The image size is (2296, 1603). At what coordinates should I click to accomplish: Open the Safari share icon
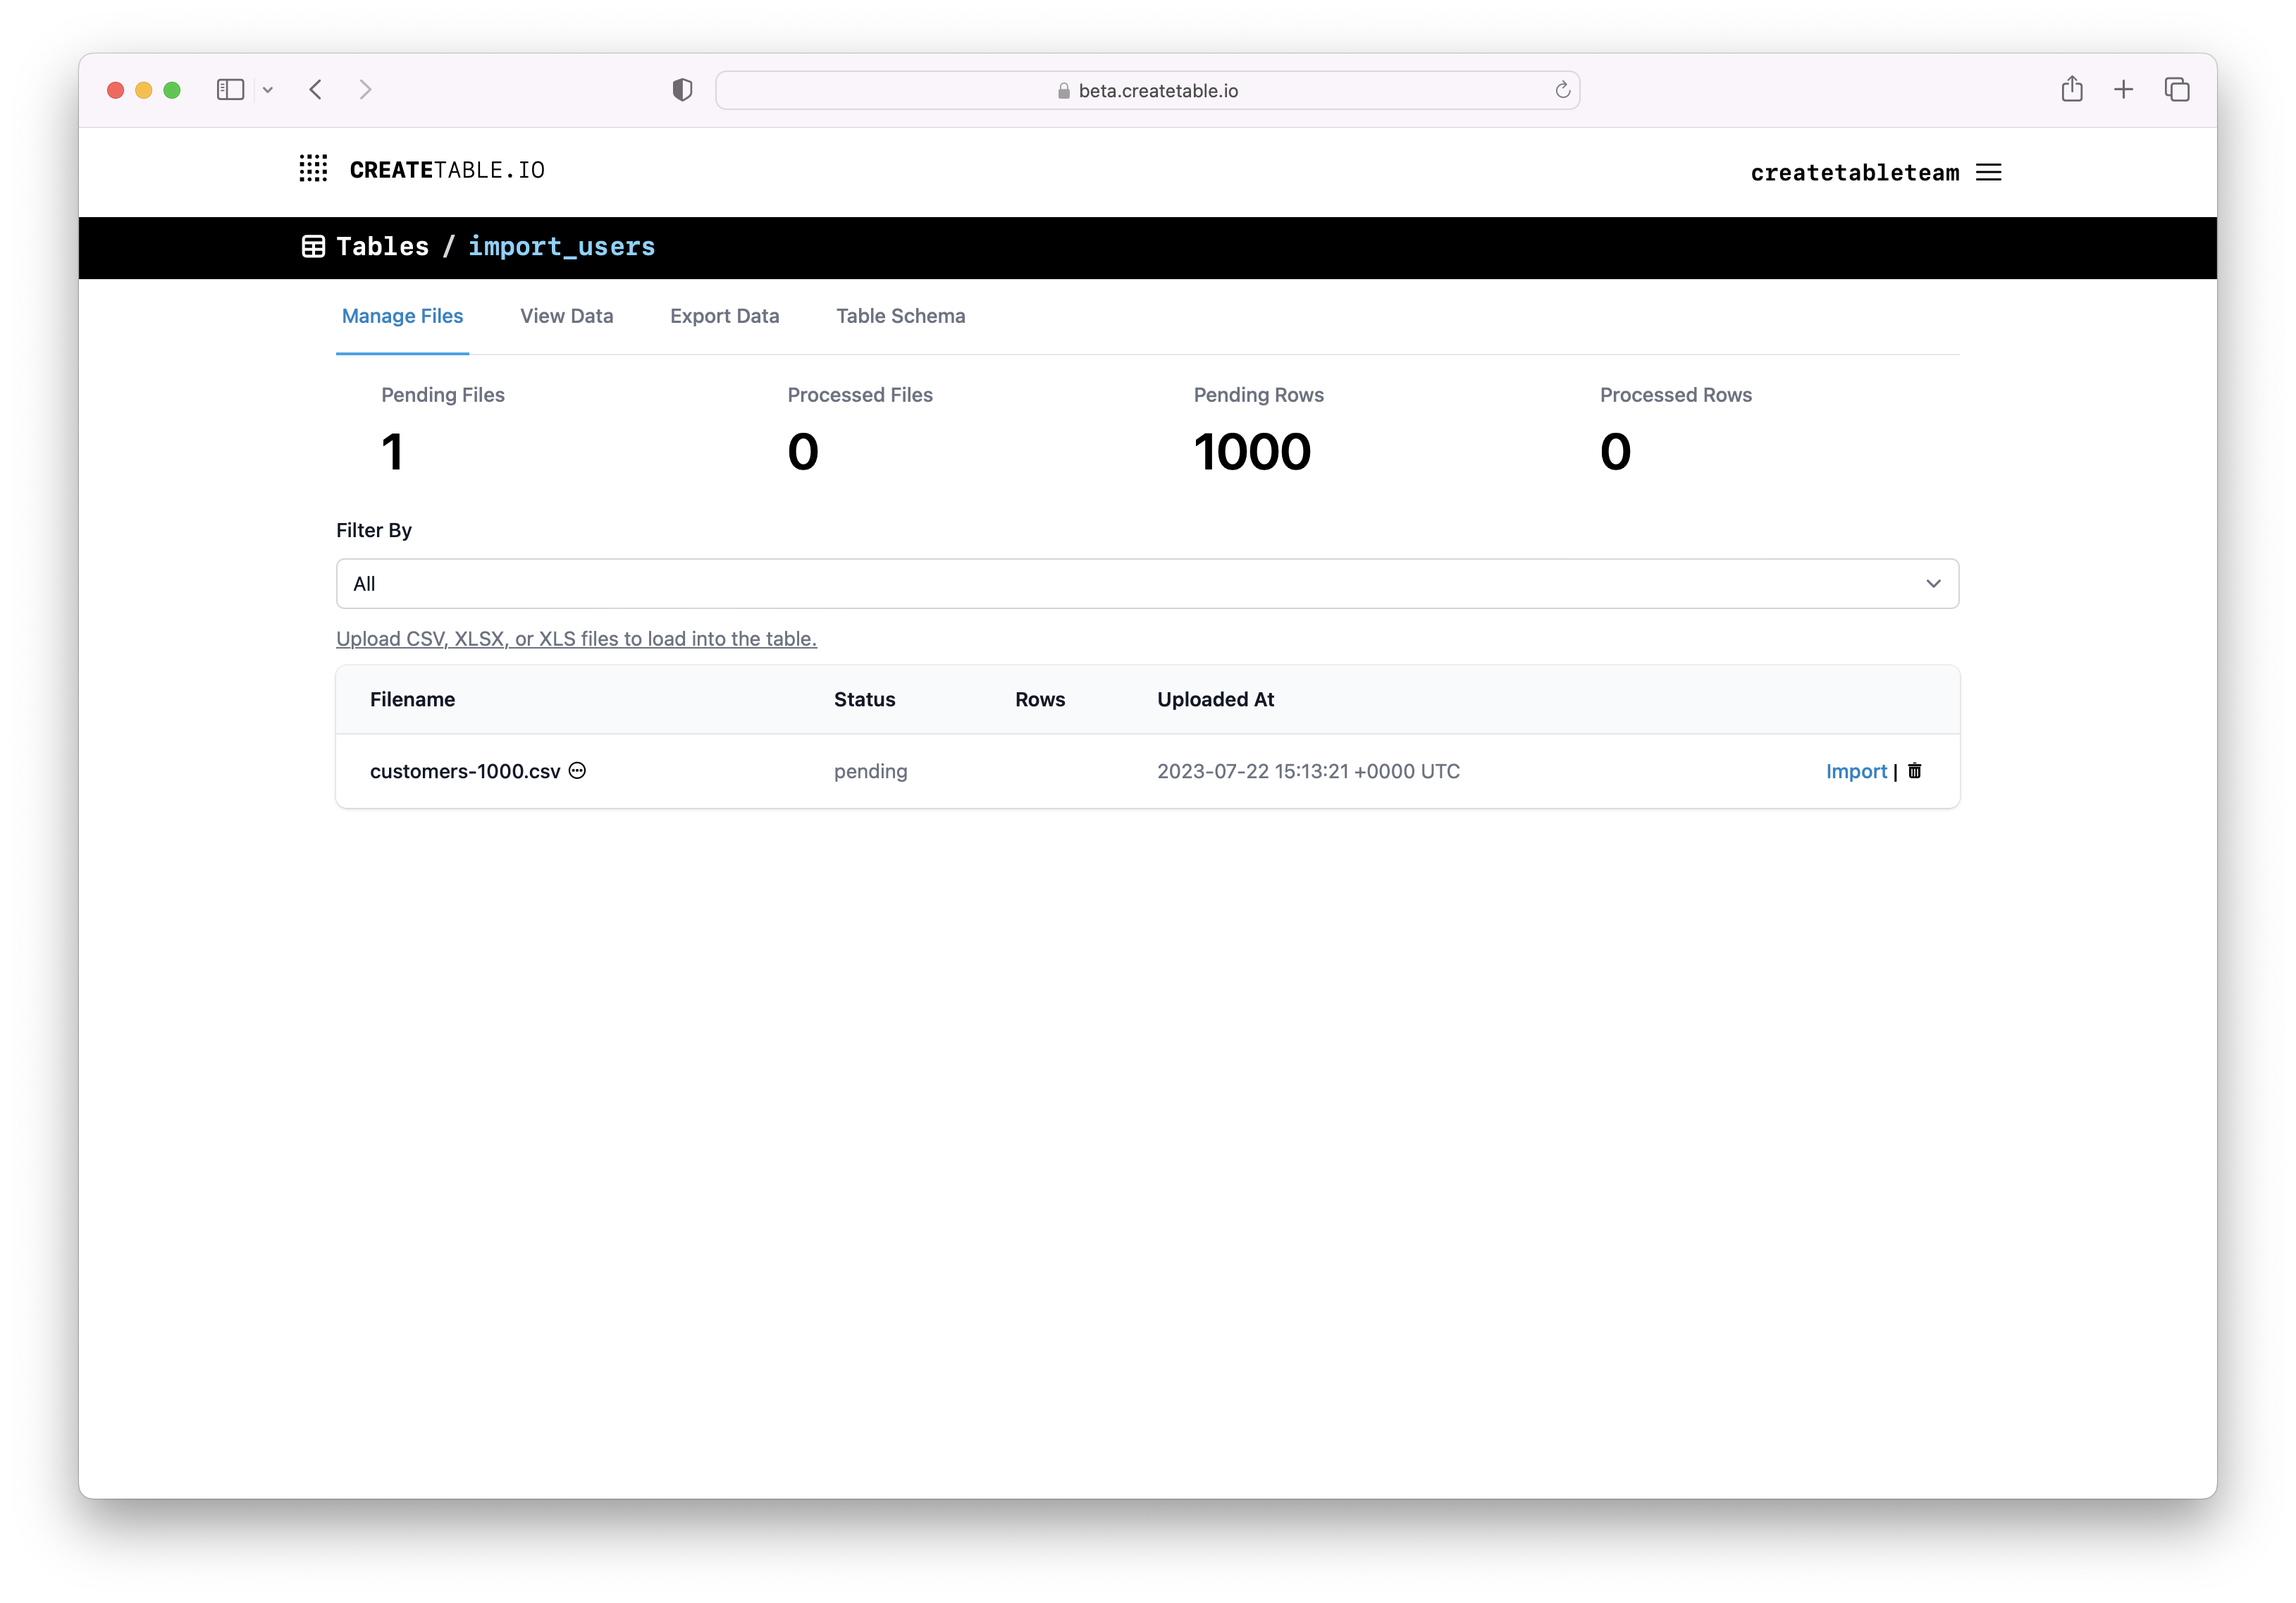coord(2072,89)
